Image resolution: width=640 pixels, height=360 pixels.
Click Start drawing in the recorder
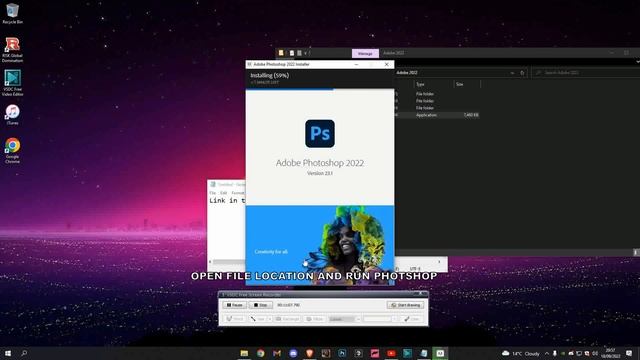pyautogui.click(x=405, y=305)
